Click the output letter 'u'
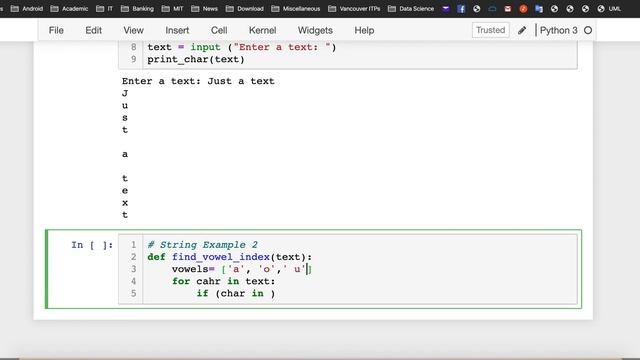Screen dimensions: 640x360 125,106
